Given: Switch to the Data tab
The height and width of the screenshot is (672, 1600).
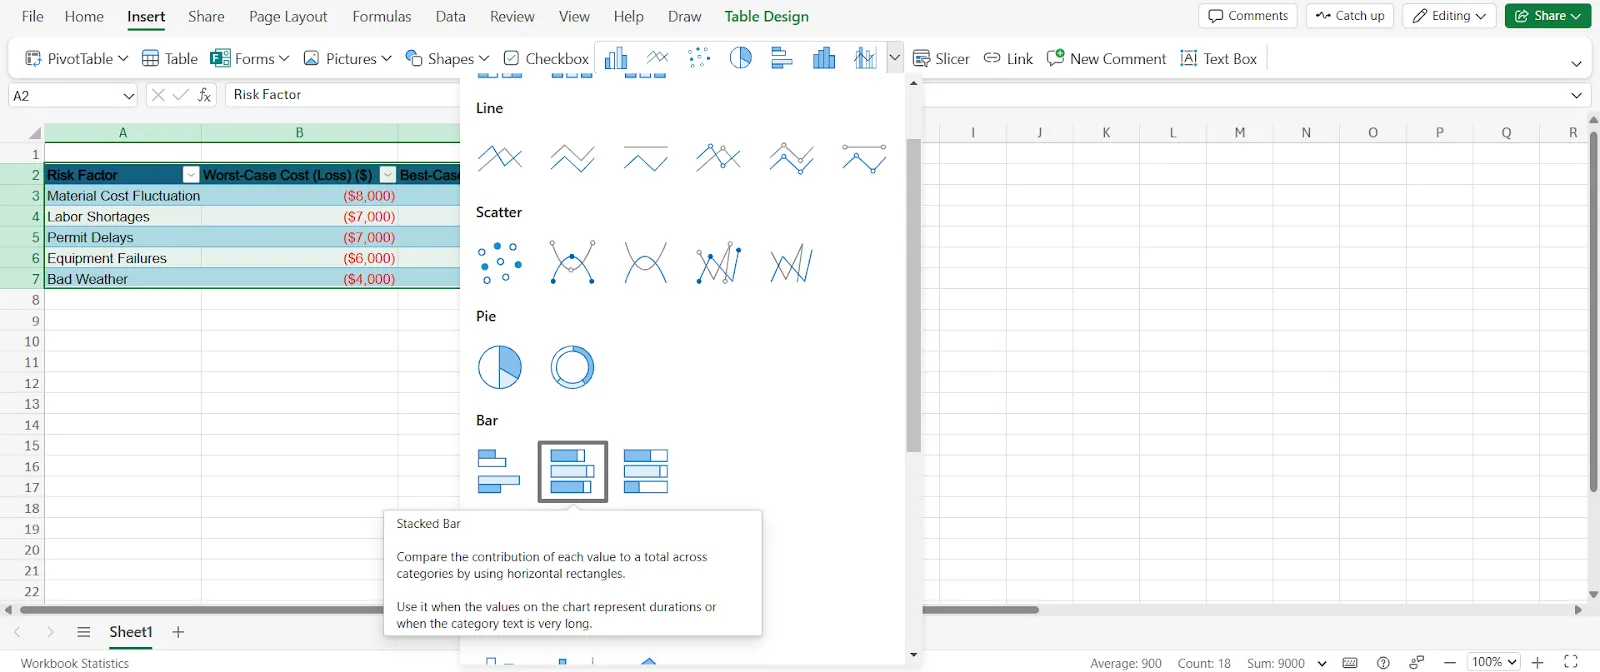Looking at the screenshot, I should pyautogui.click(x=451, y=16).
